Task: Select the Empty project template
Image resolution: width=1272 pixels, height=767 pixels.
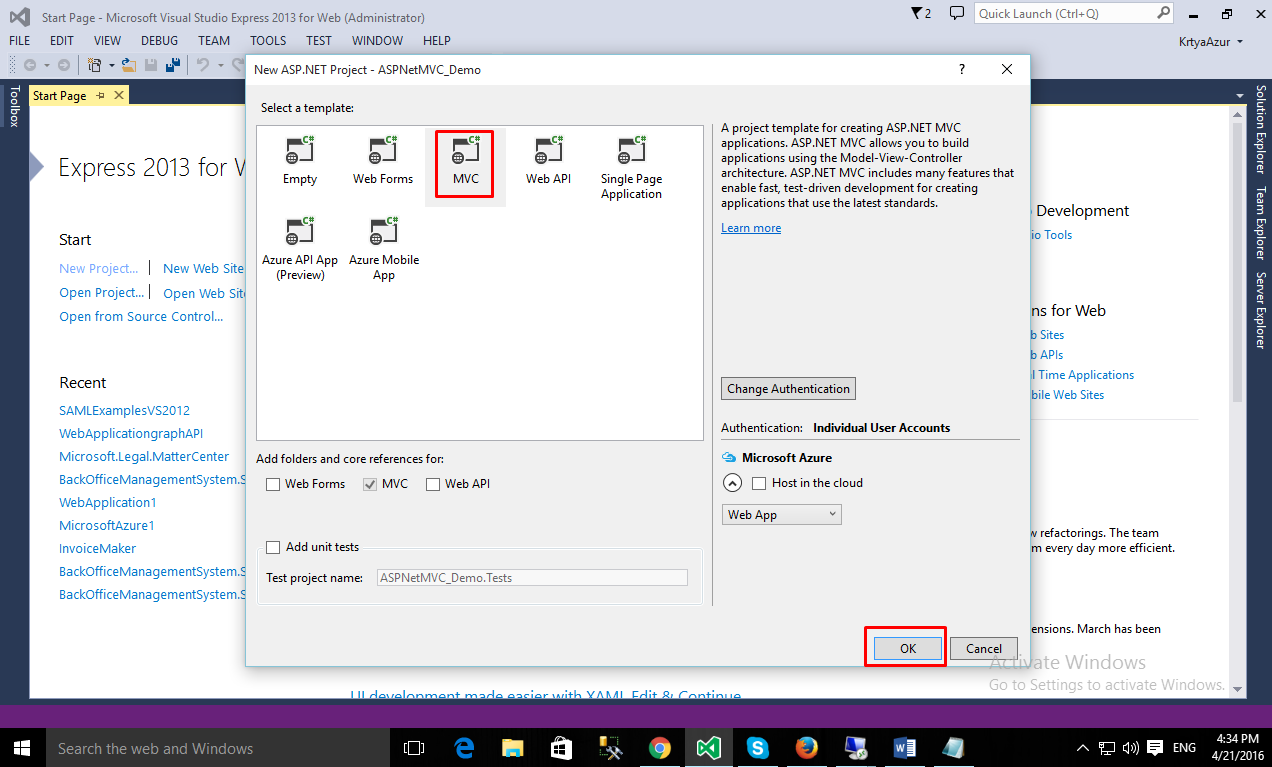Action: 300,161
